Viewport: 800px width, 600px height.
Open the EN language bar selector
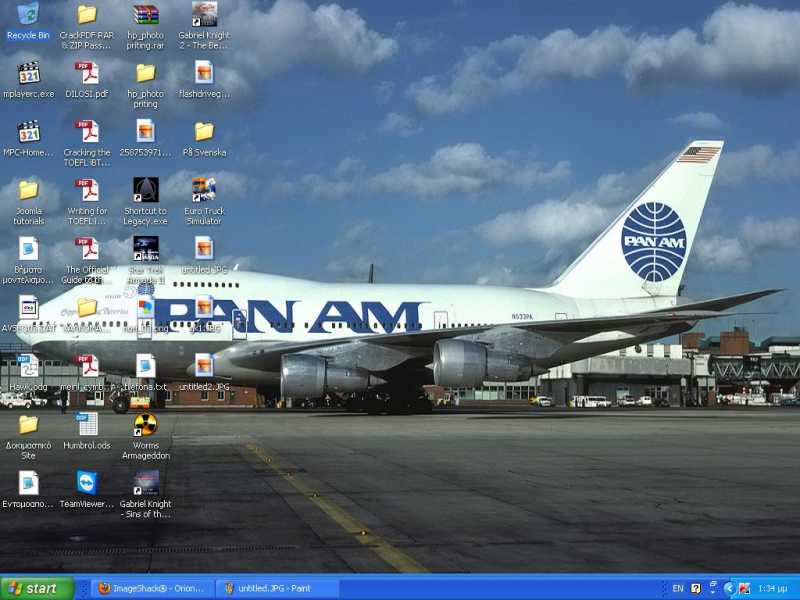point(678,588)
